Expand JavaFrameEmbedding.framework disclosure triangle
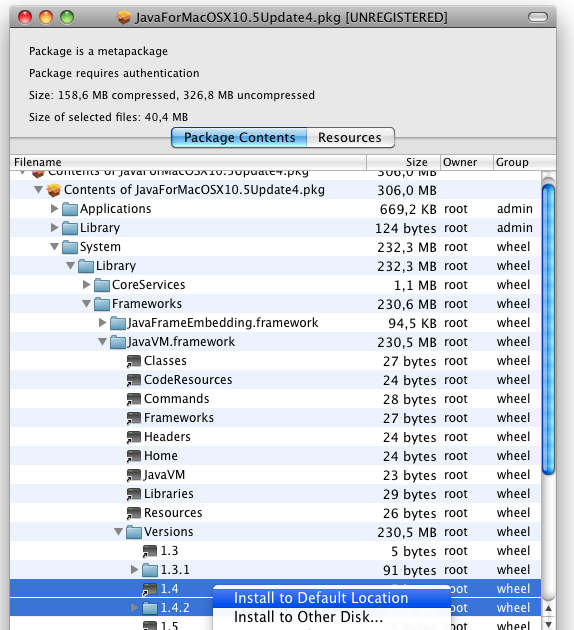This screenshot has height=630, width=574. [x=102, y=322]
